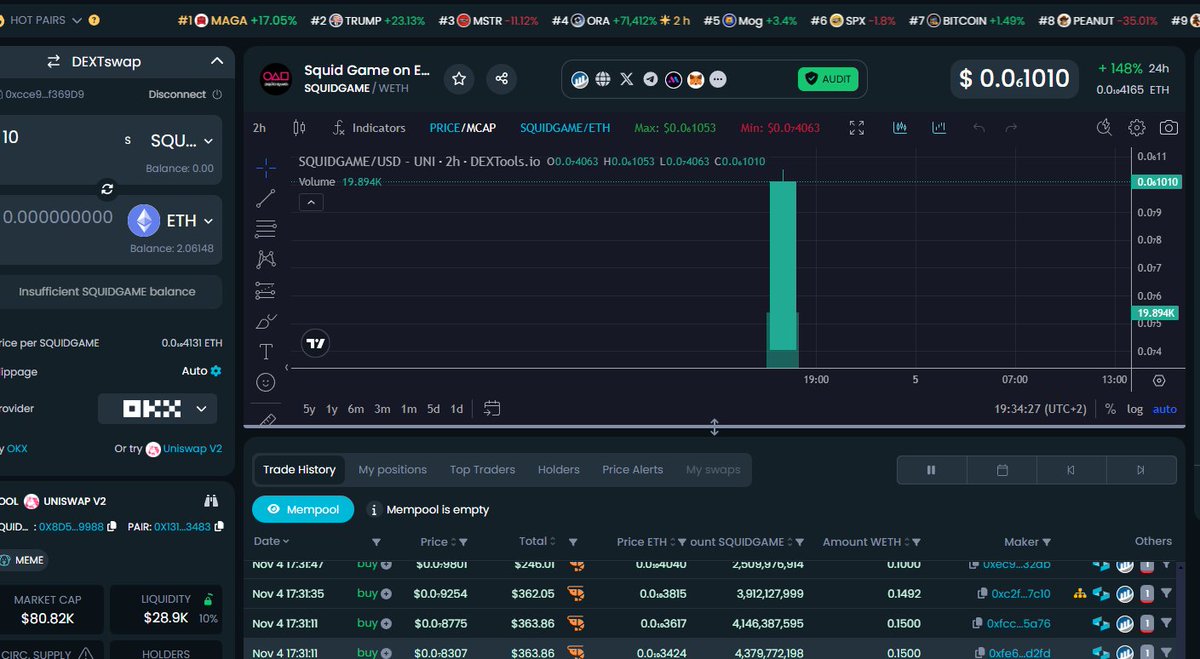Select the text annotation tool
Image resolution: width=1200 pixels, height=659 pixels.
point(266,351)
